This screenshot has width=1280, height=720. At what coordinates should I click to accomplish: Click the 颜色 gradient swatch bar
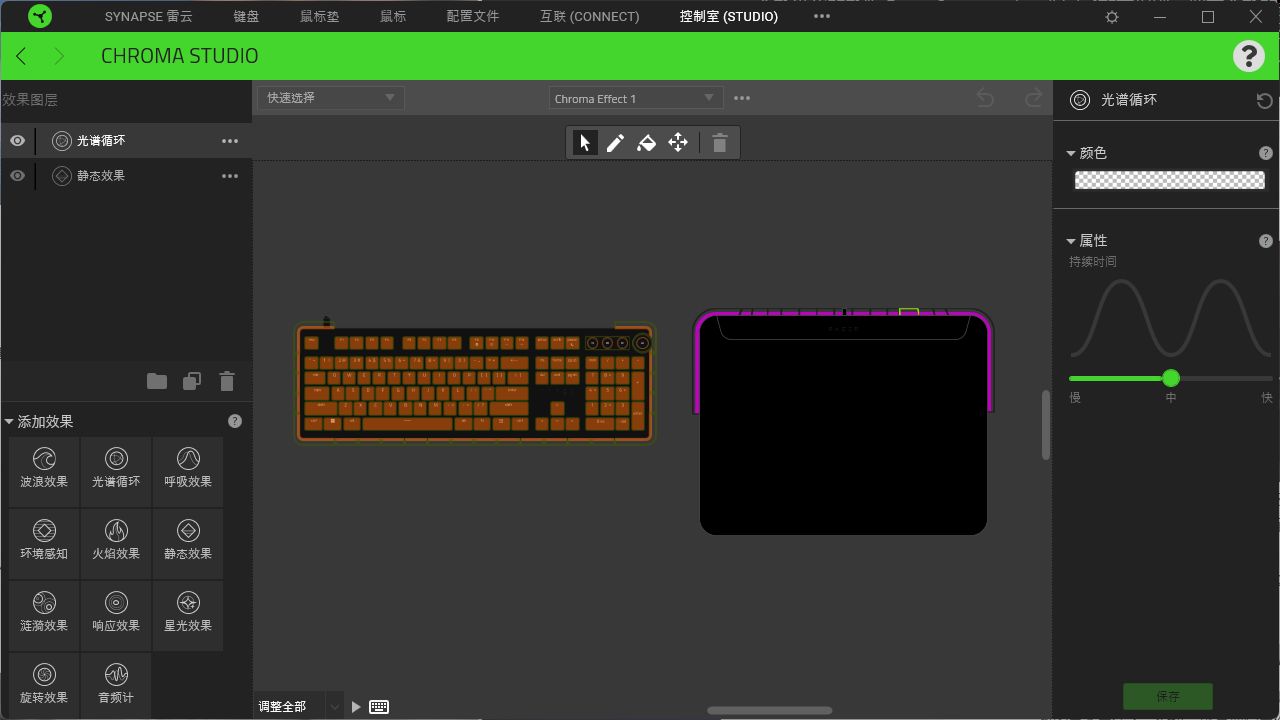click(x=1170, y=180)
